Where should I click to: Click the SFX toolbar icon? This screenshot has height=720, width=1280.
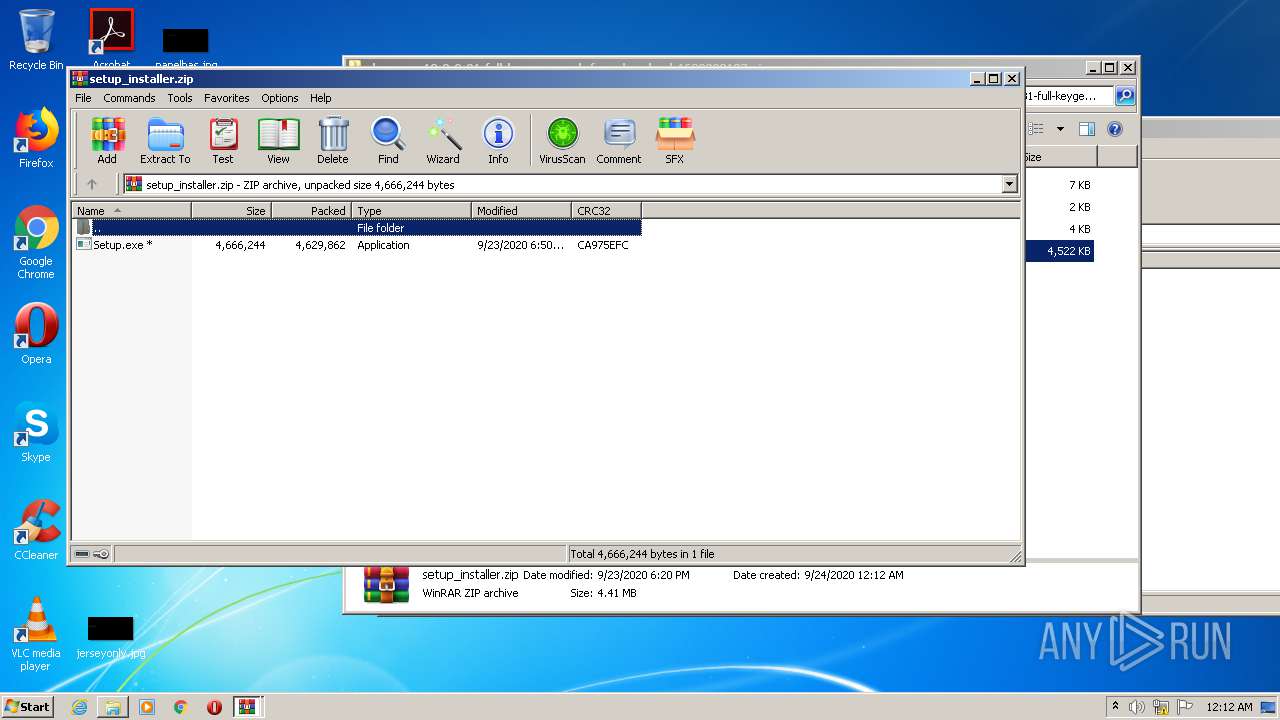point(675,140)
